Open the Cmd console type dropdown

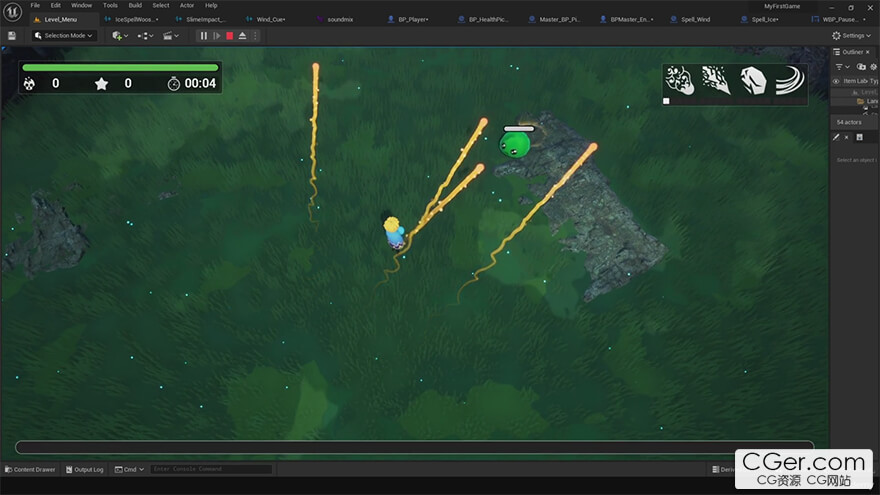click(x=130, y=469)
